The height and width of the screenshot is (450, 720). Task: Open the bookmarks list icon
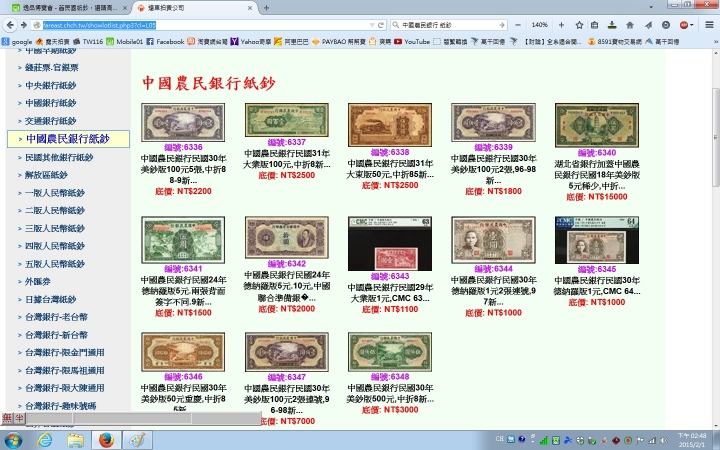(x=594, y=25)
